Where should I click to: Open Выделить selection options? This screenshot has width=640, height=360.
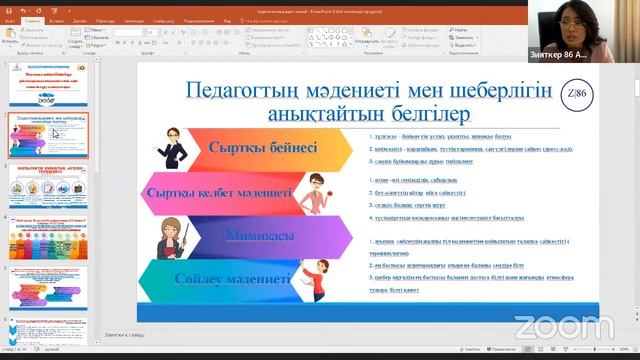tap(463, 45)
